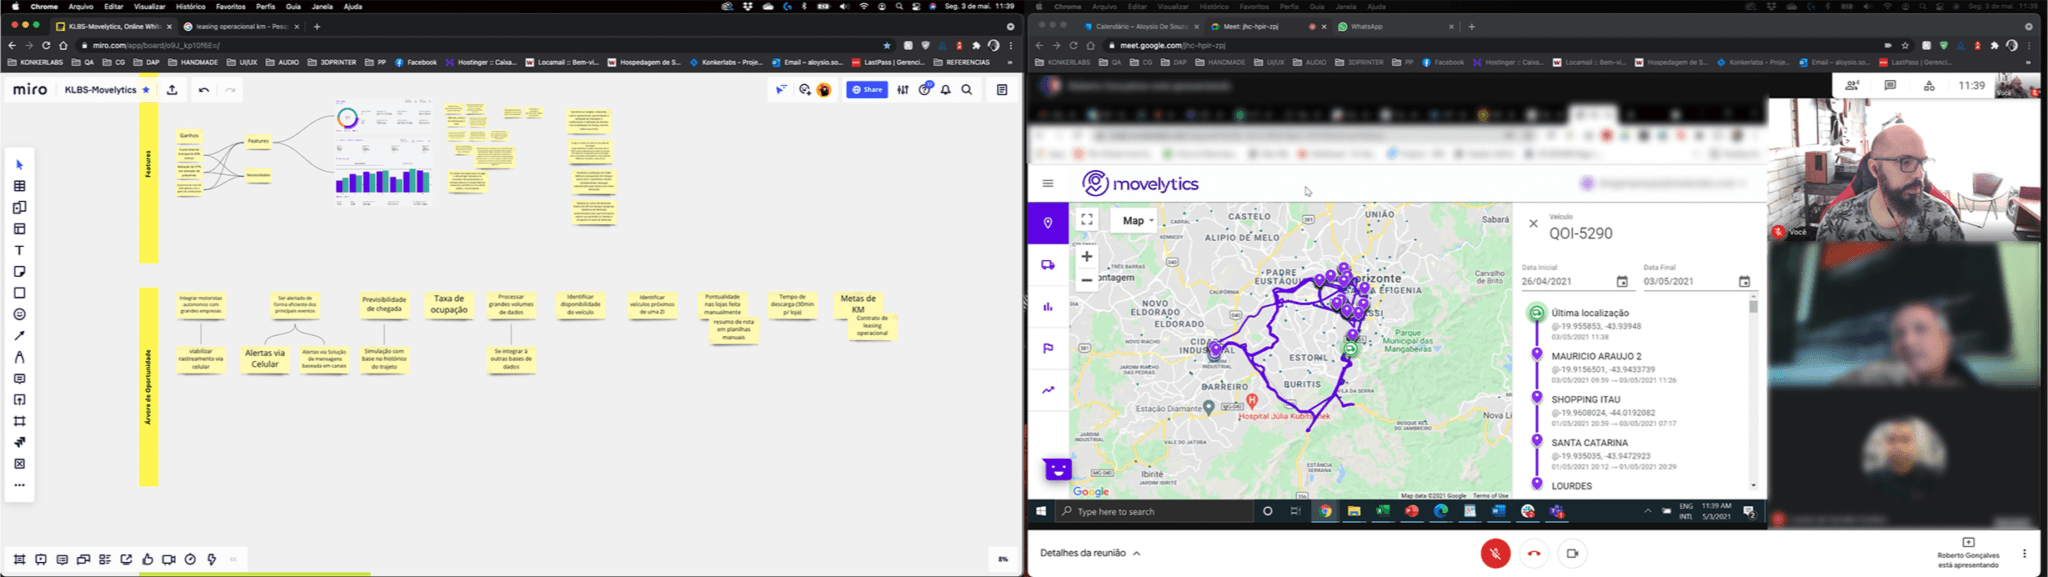Image resolution: width=2048 pixels, height=577 pixels.
Task: Open Data Inicial calendar picker
Action: (x=1622, y=282)
